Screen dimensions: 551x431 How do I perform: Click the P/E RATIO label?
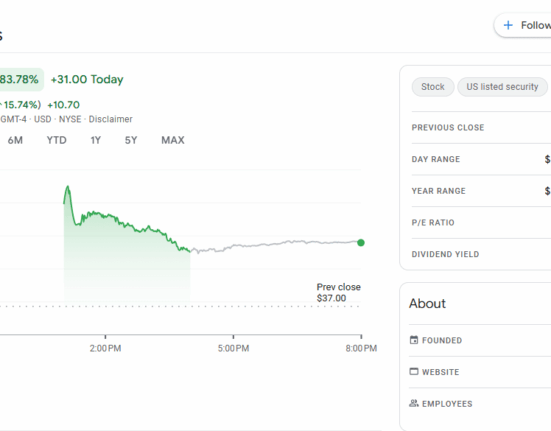[433, 222]
